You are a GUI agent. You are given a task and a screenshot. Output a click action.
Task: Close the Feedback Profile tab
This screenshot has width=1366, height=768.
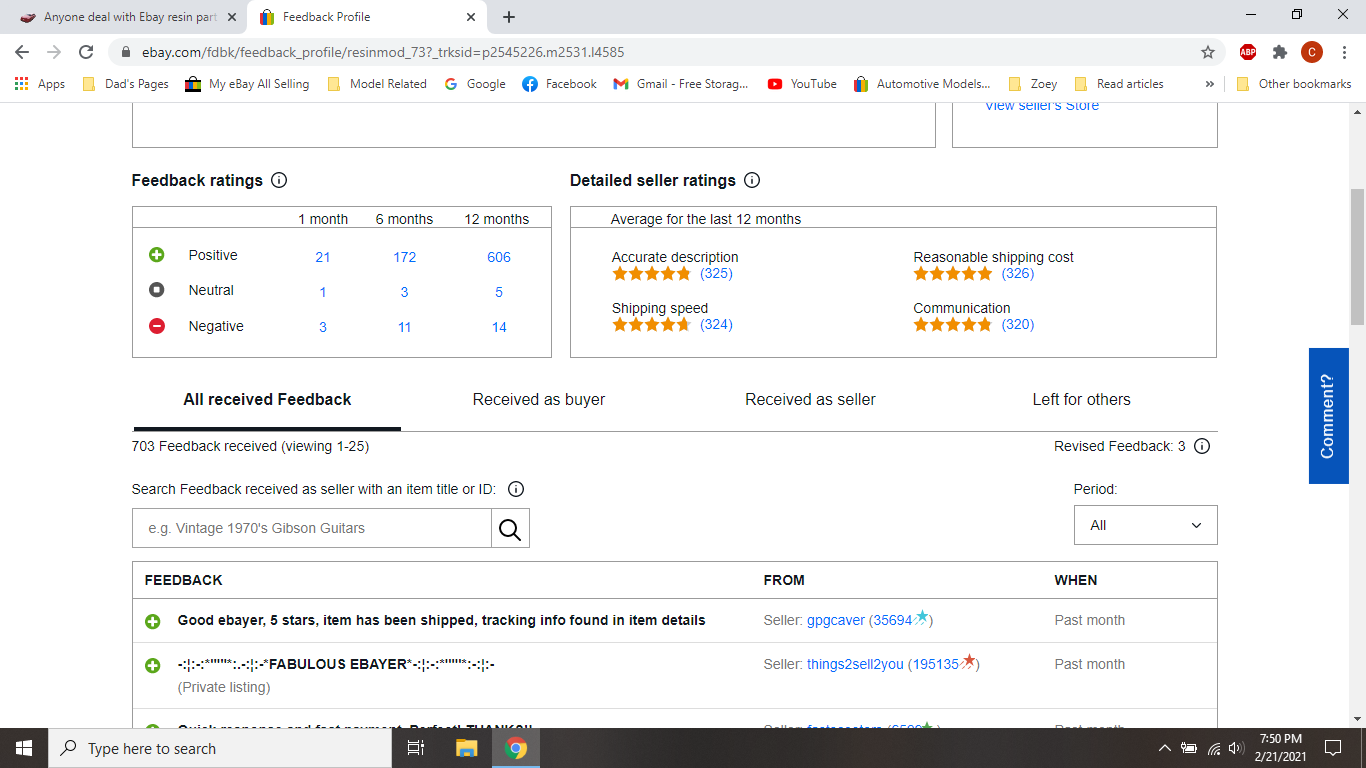[x=471, y=17]
